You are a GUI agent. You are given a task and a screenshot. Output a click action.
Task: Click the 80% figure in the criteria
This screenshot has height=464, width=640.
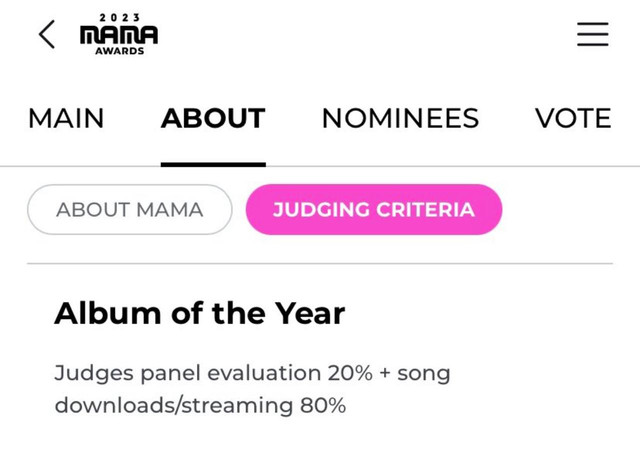coord(322,405)
